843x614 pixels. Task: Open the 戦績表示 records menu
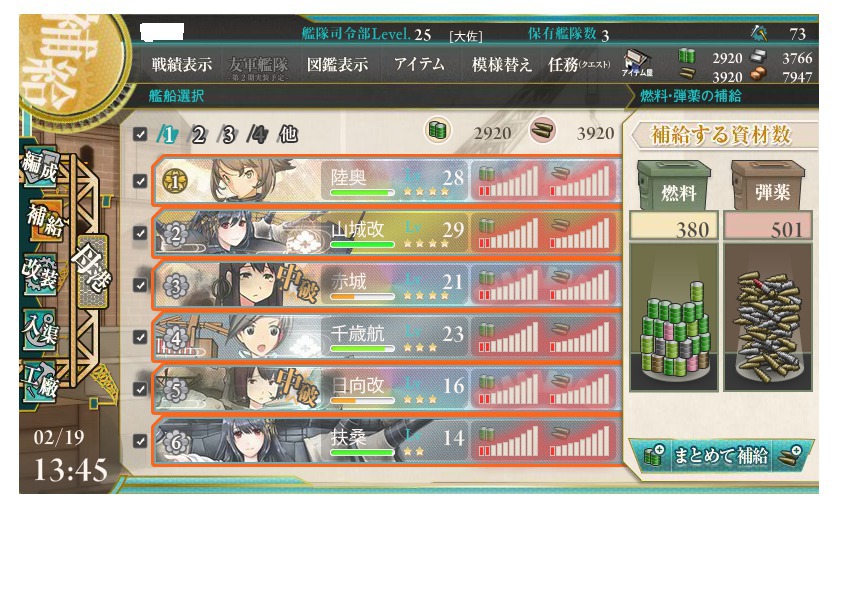click(x=182, y=65)
